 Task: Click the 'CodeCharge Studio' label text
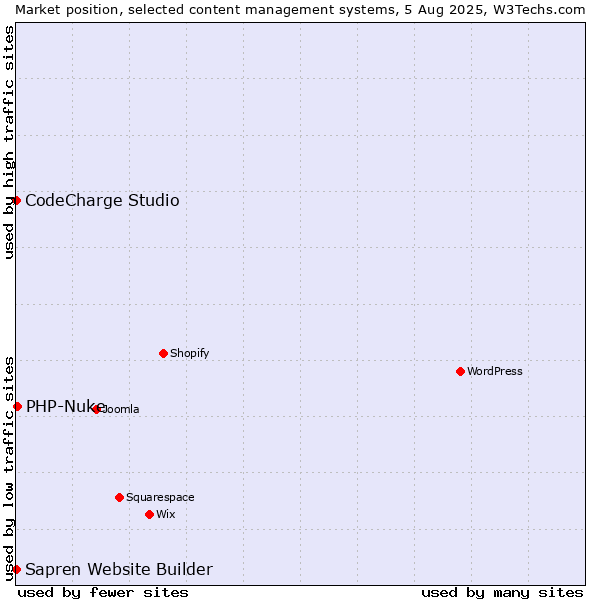(x=102, y=200)
